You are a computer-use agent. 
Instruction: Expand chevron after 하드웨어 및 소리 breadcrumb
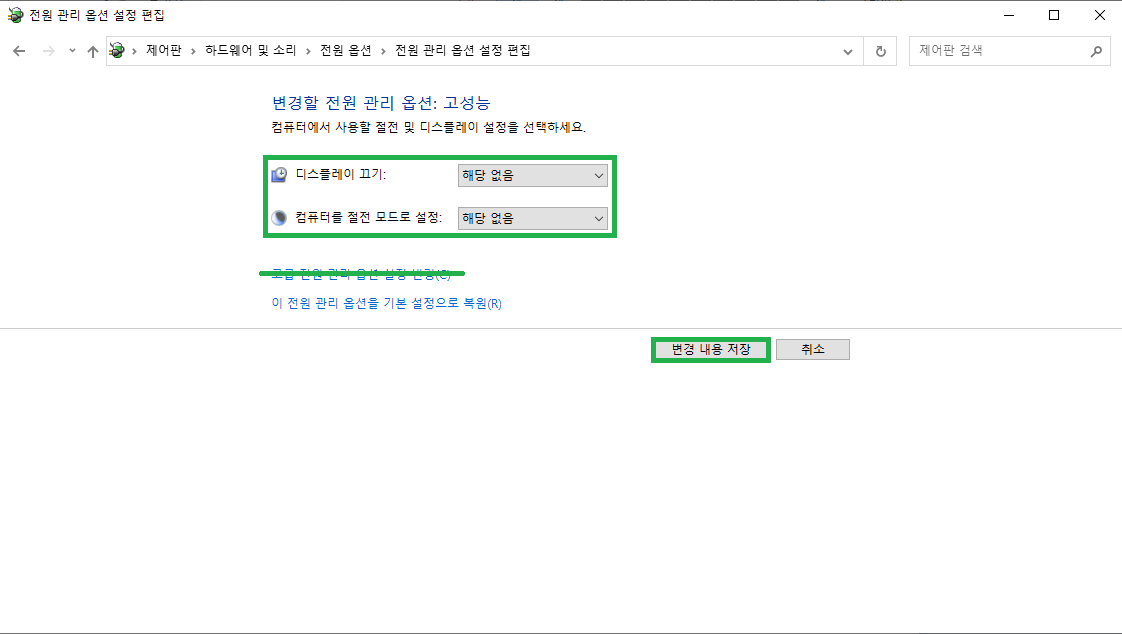click(308, 51)
